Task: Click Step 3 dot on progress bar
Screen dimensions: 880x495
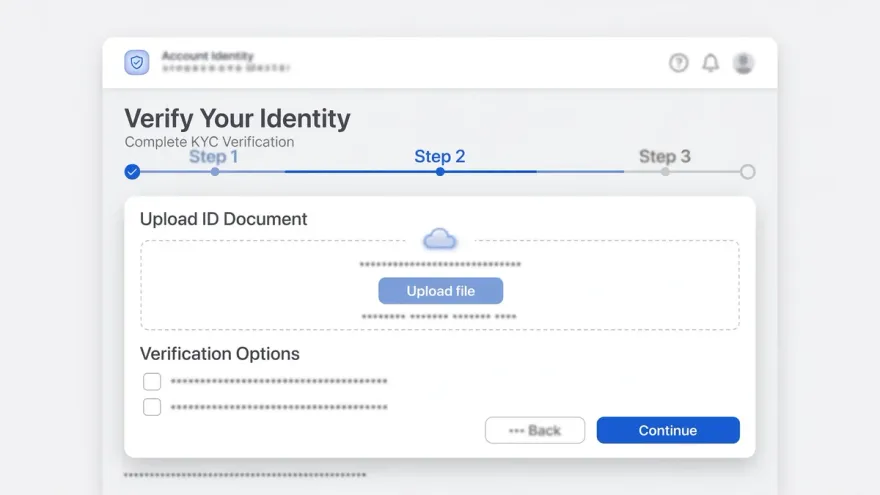Action: coord(665,172)
